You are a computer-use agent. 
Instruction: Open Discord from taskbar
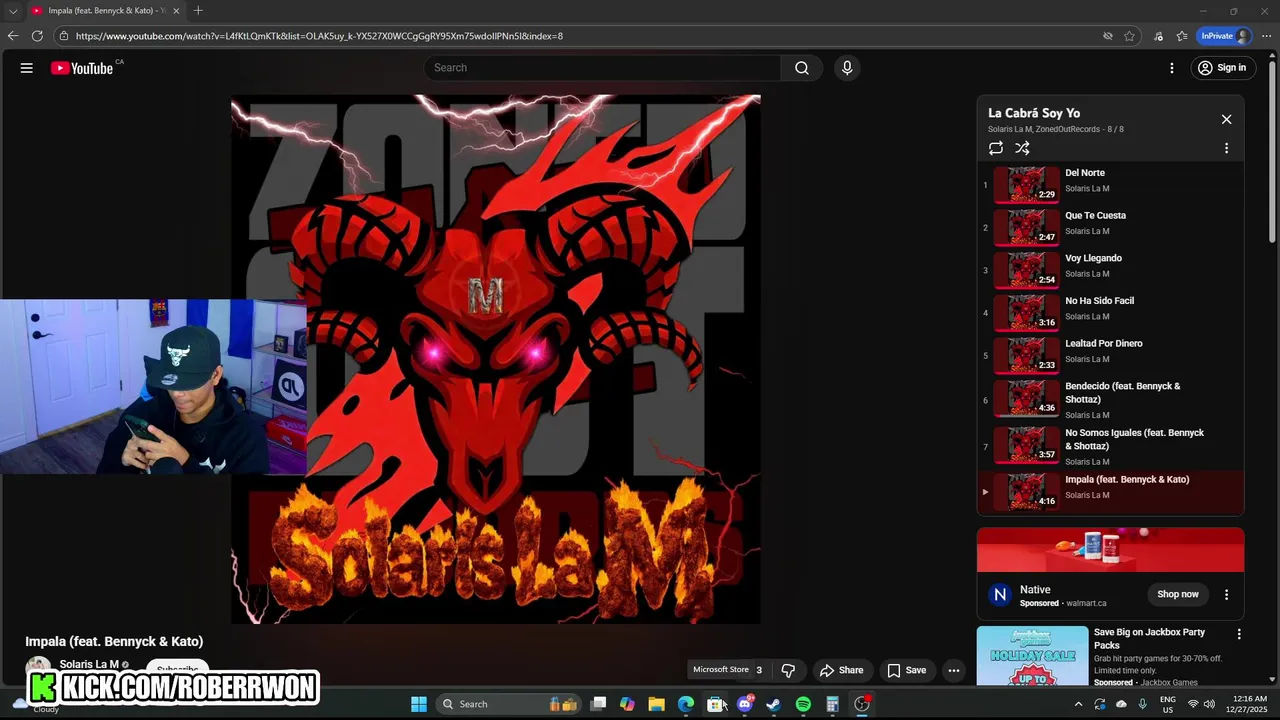click(x=744, y=704)
